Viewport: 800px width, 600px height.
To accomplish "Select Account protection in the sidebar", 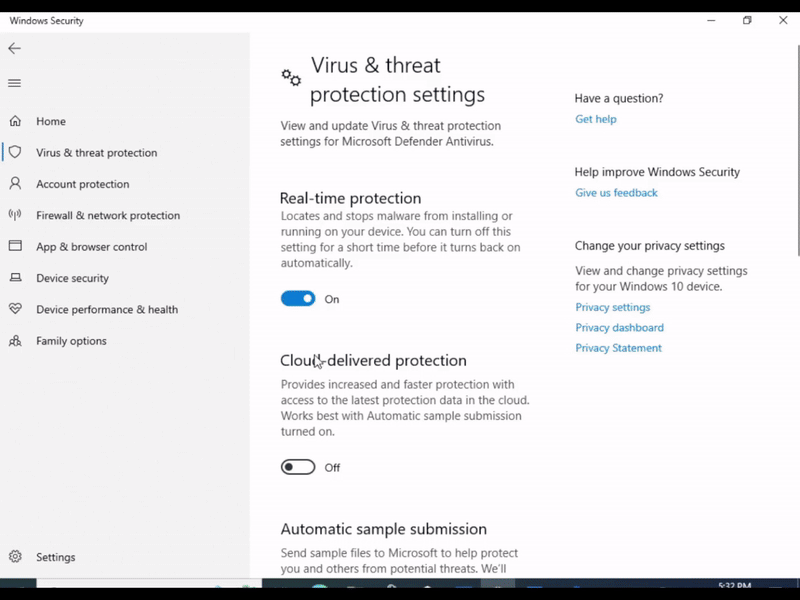I will (x=82, y=184).
